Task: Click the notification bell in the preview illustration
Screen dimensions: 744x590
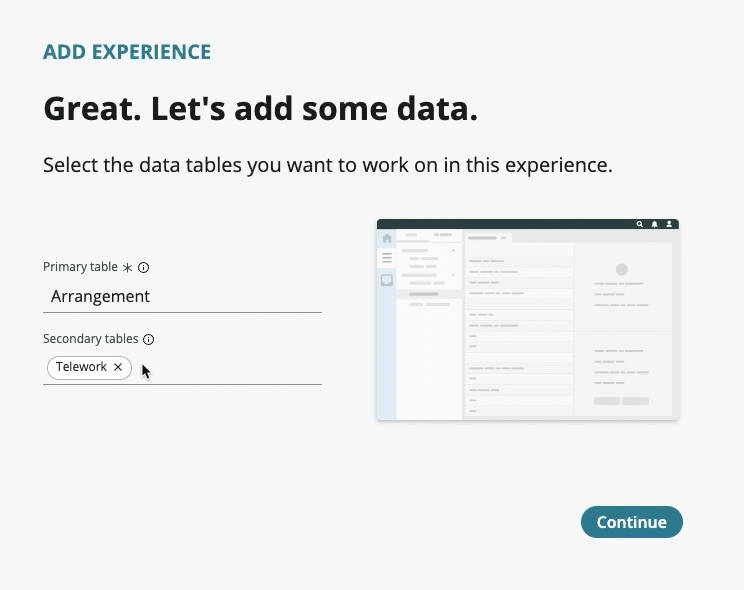Action: pos(654,225)
